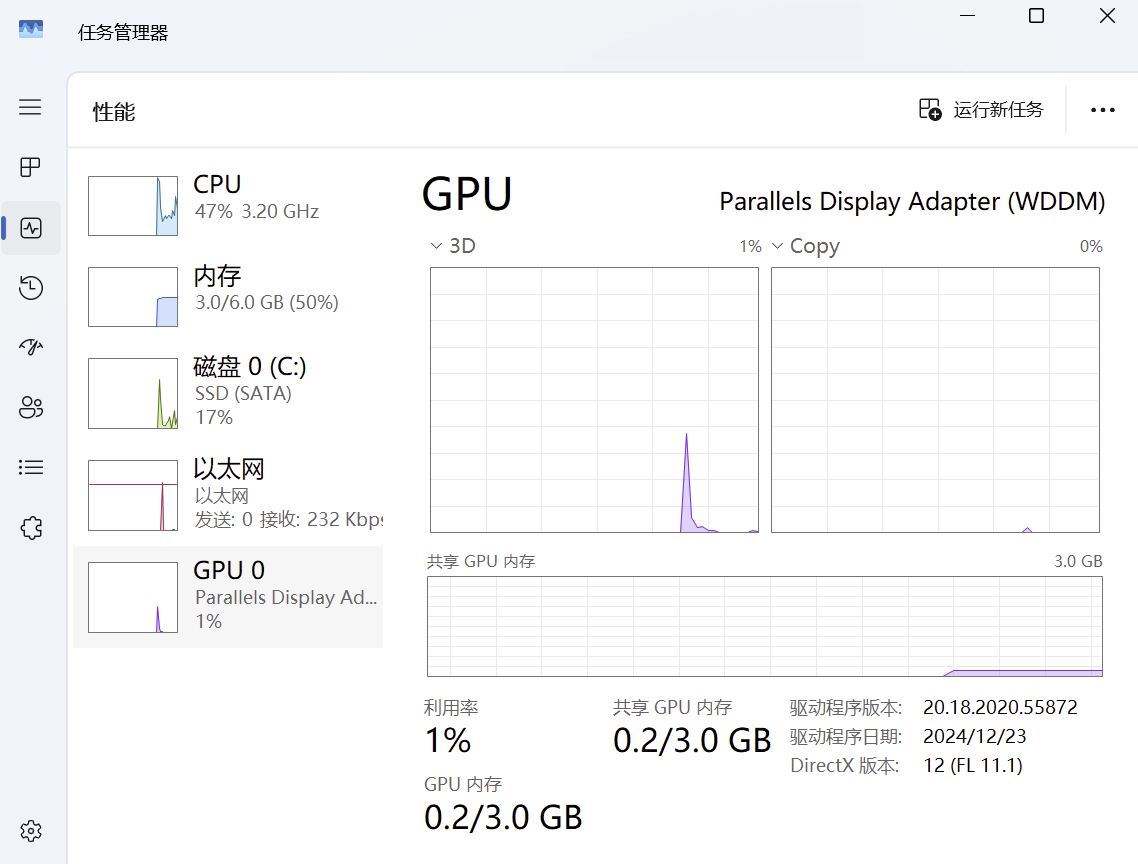Click 共享 GPU 内存 0.2/3.0 GB value

(692, 741)
